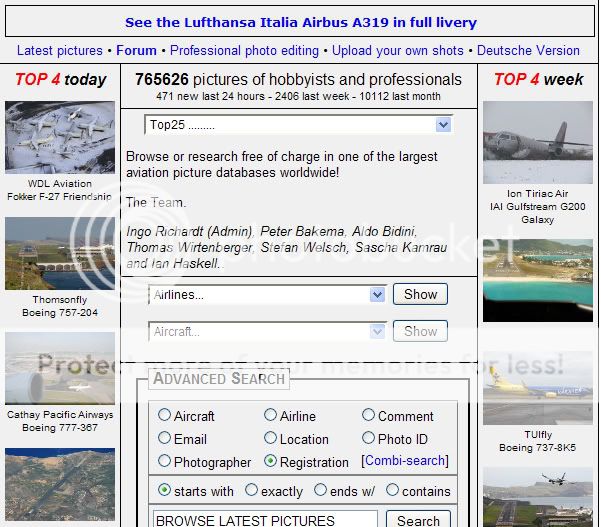The height and width of the screenshot is (527, 601).
Task: Open Ion Tiriac Air Gulfstream G200 thumbnail
Action: click(x=538, y=142)
